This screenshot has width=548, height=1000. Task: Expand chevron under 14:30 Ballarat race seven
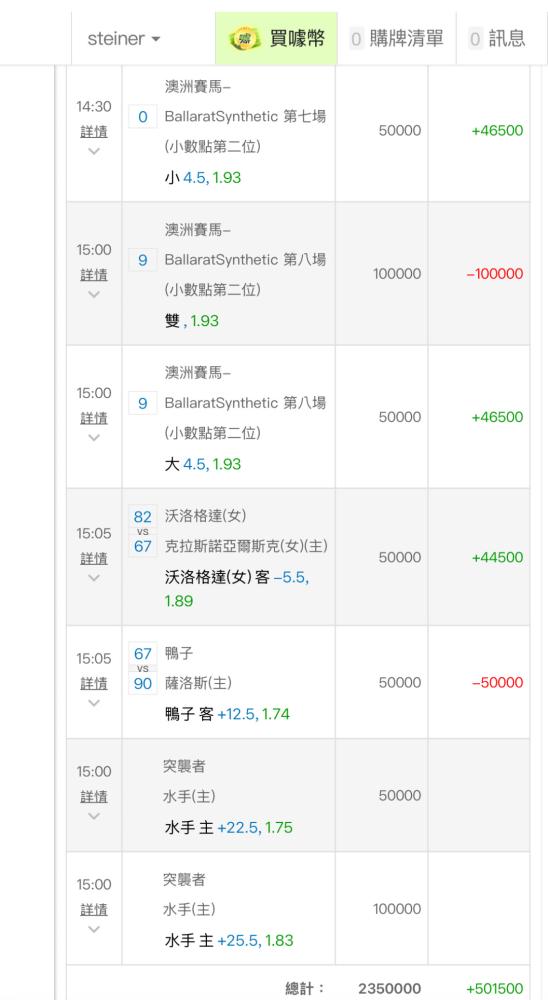pyautogui.click(x=94, y=151)
